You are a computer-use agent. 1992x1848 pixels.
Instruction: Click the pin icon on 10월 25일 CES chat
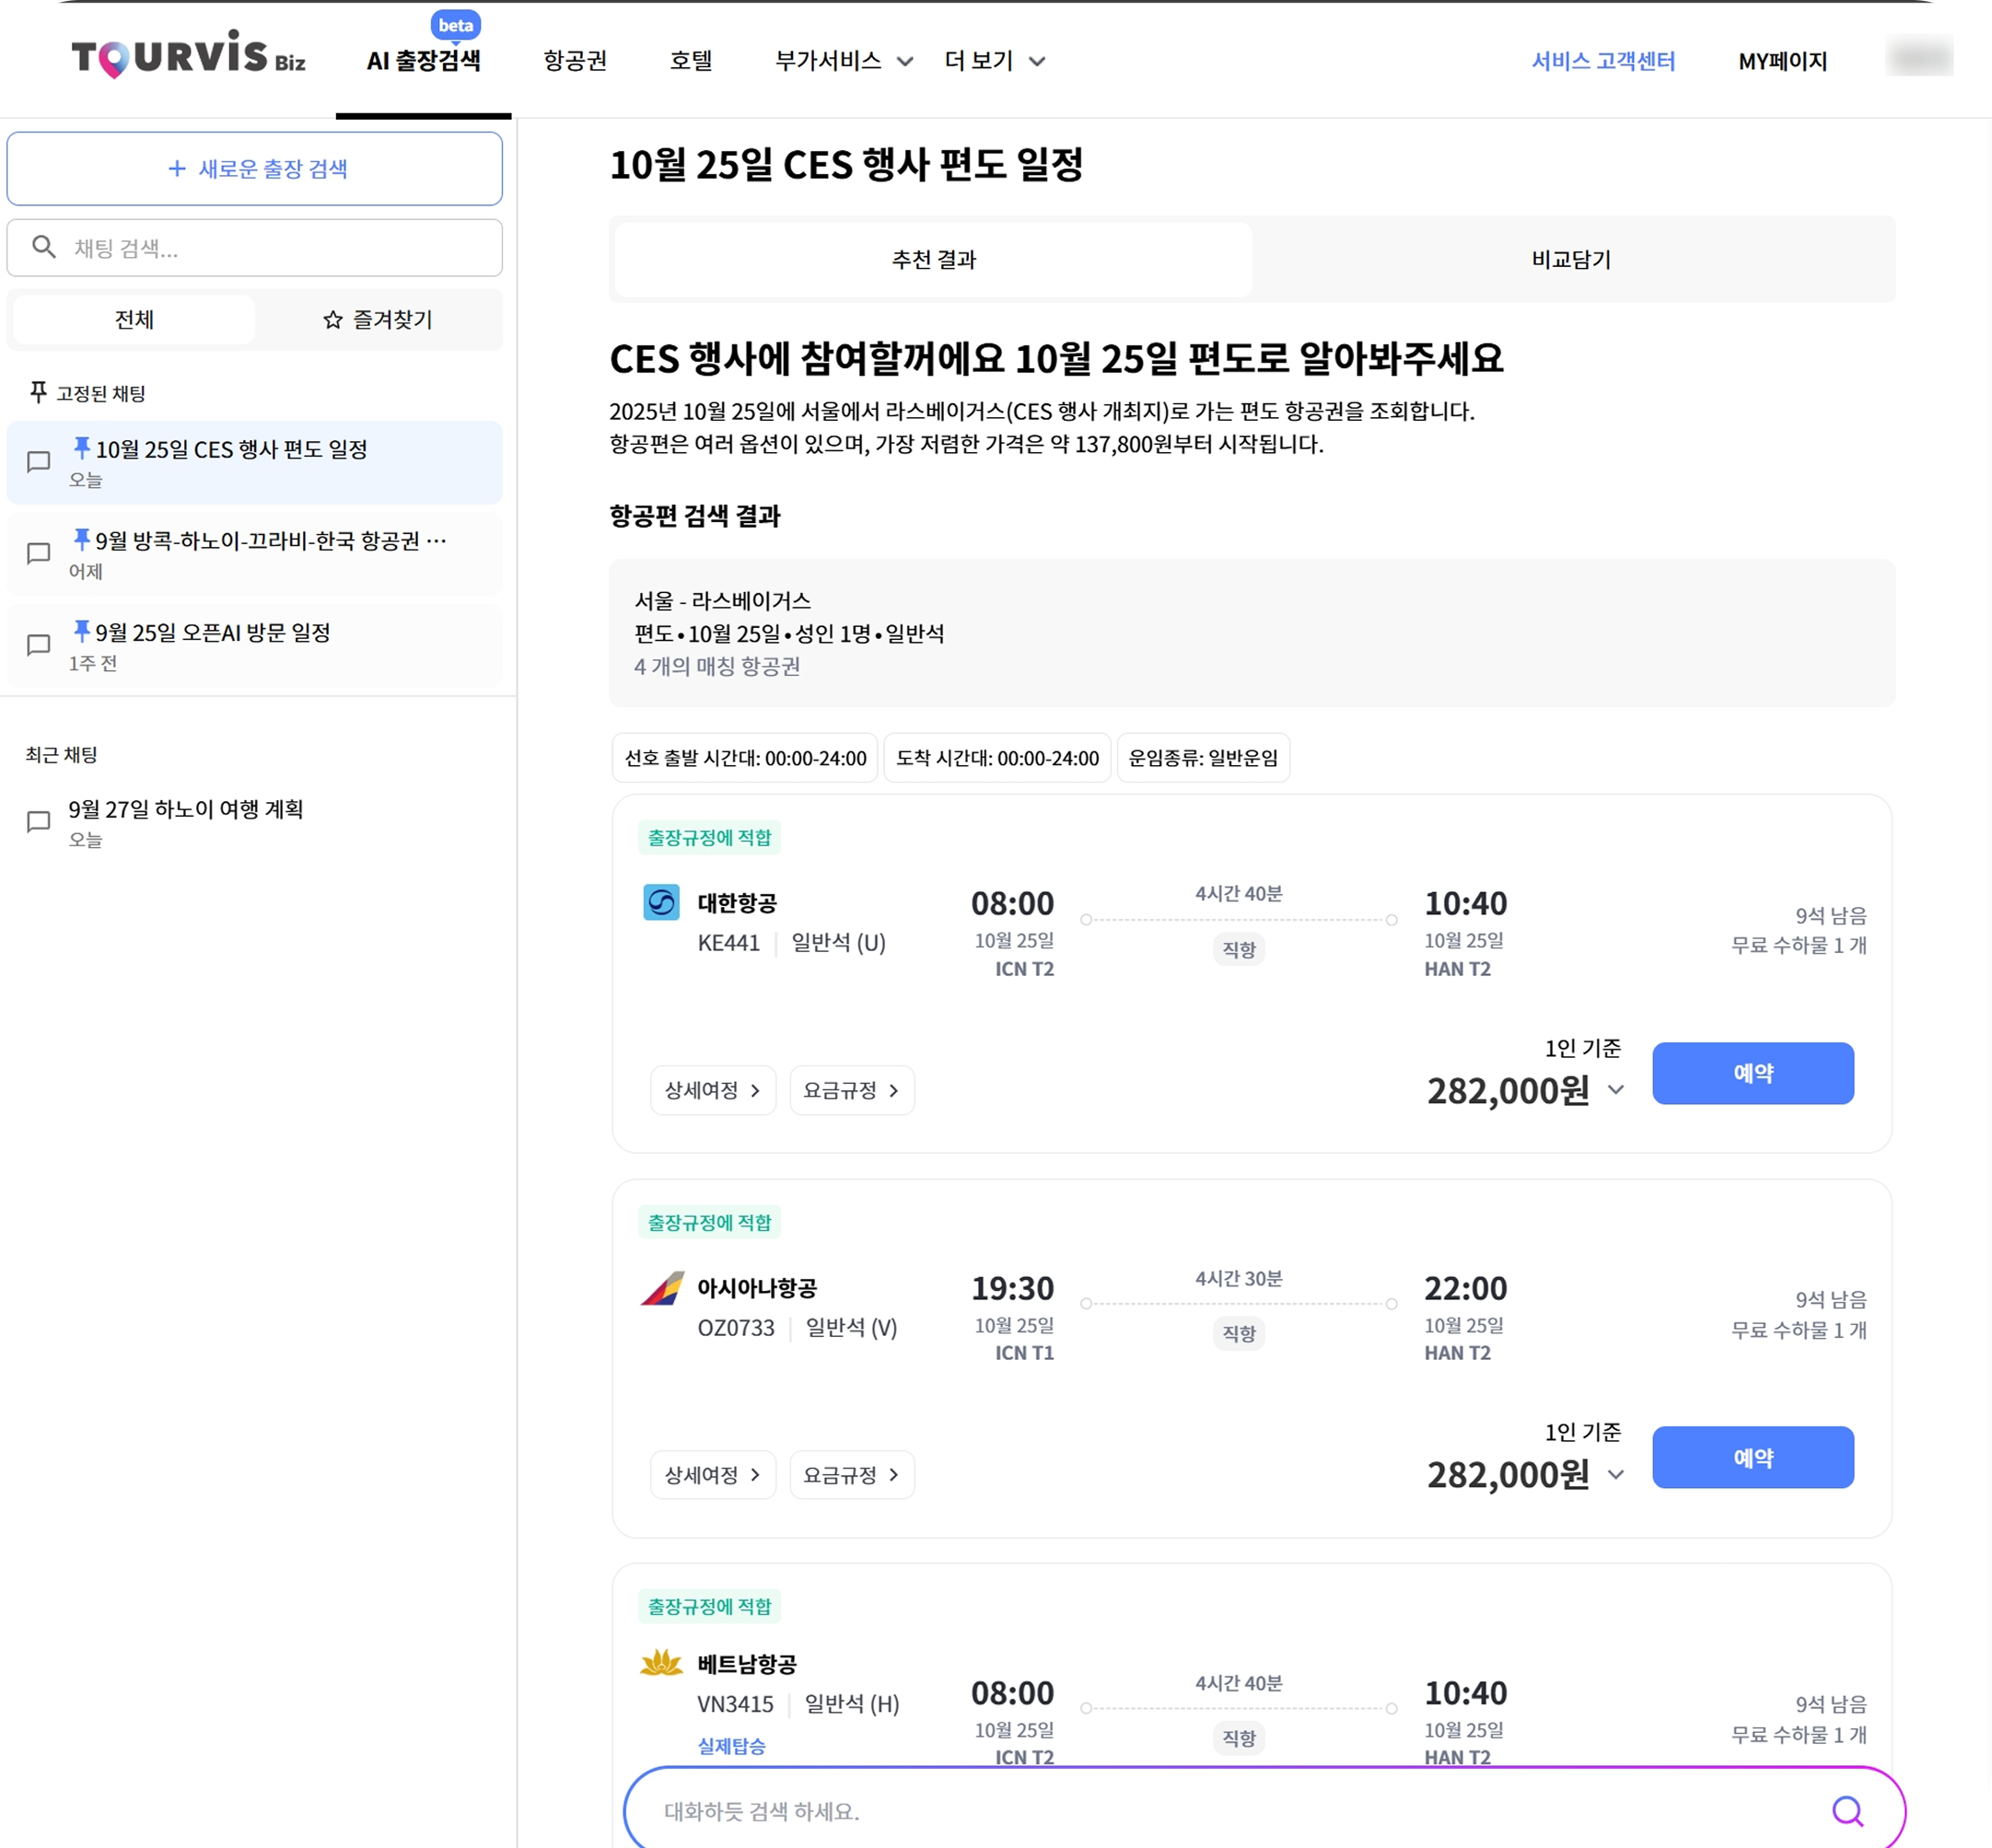click(x=82, y=447)
